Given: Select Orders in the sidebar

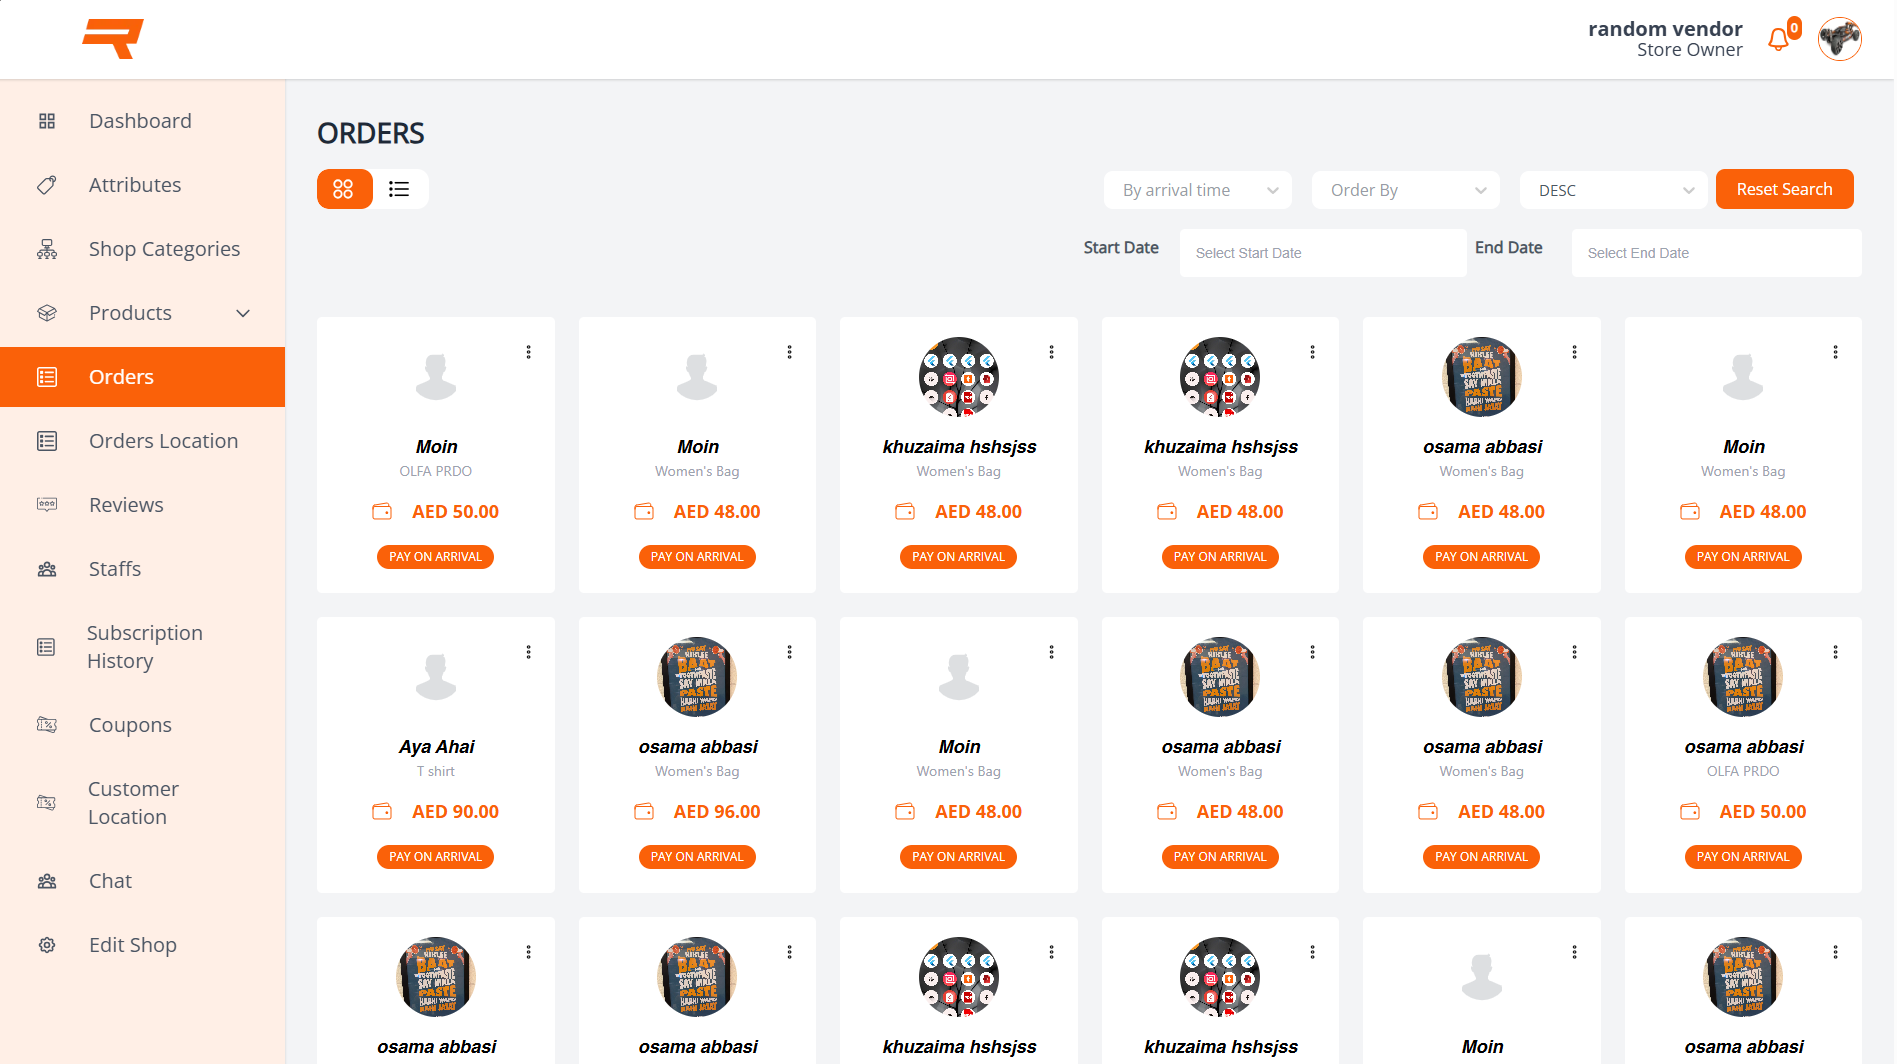Looking at the screenshot, I should coord(142,377).
